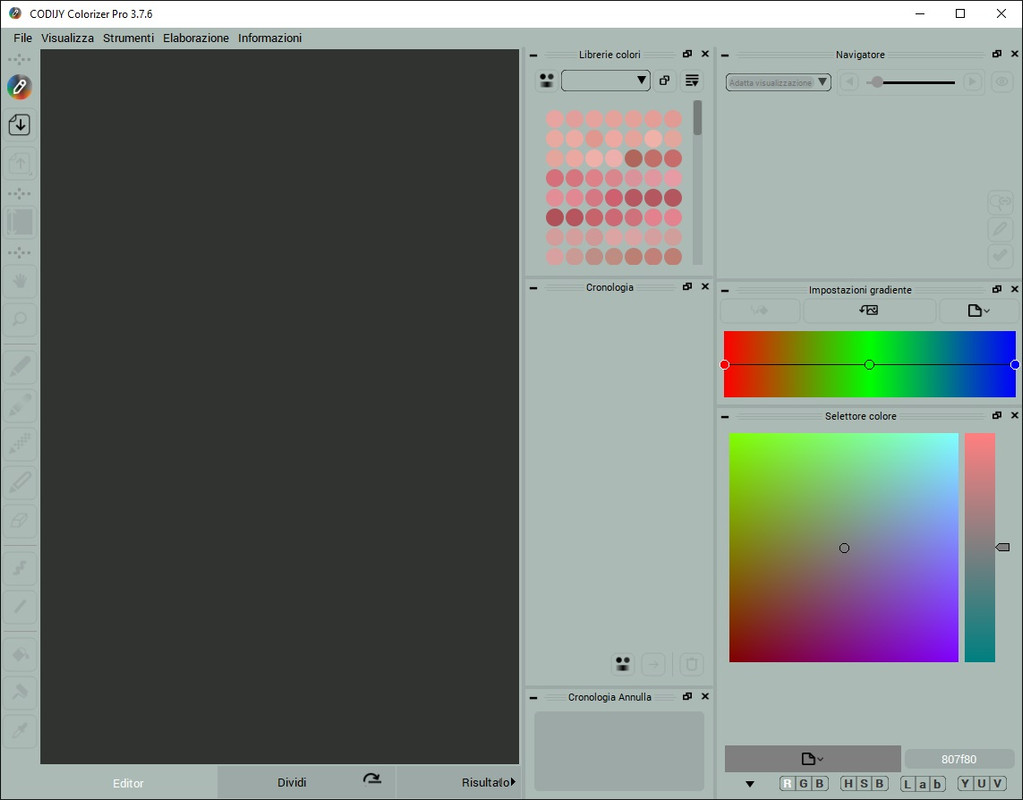Close the Impostazioni gradiente panel
The image size is (1023, 800).
pyautogui.click(x=1015, y=289)
